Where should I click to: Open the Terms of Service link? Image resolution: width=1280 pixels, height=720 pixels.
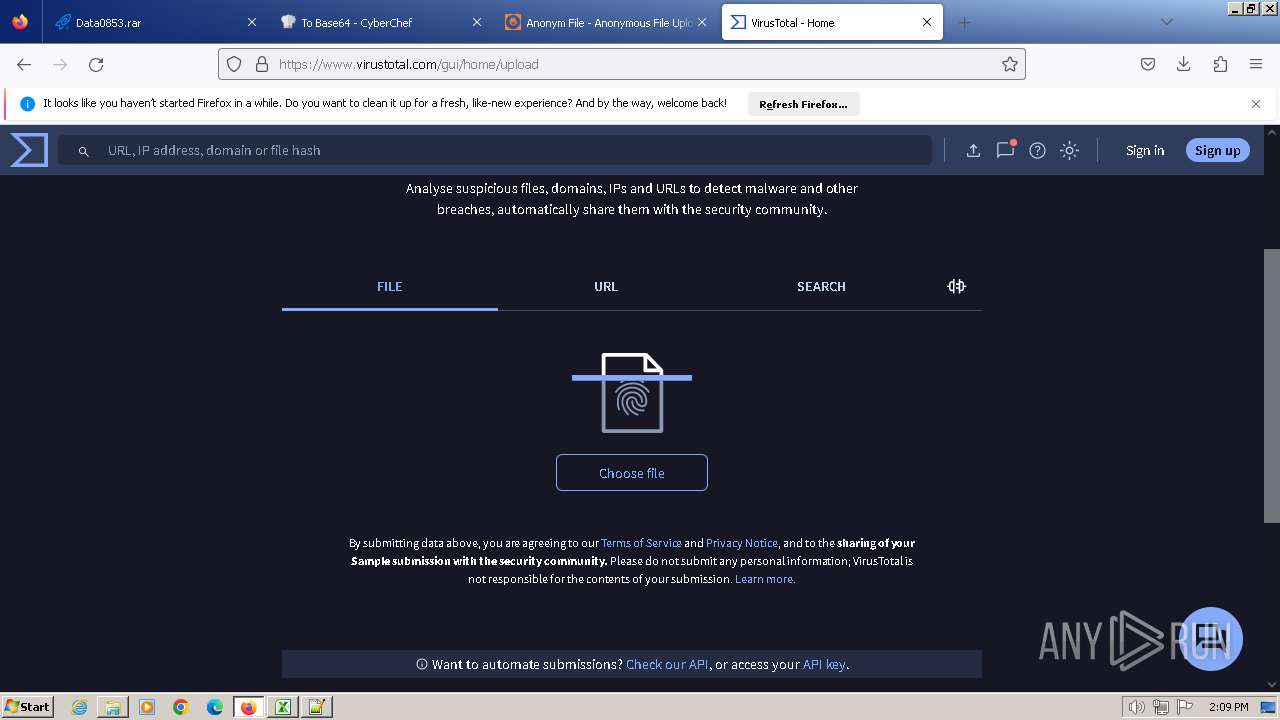click(x=641, y=543)
